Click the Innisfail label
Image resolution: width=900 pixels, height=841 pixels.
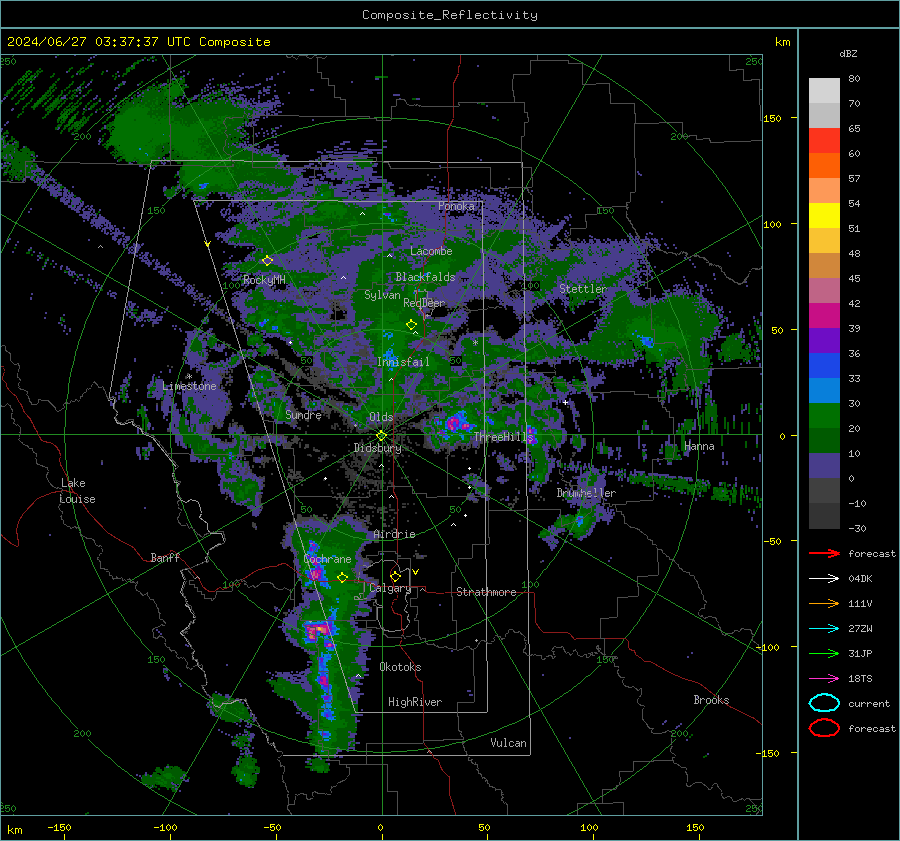(x=403, y=362)
